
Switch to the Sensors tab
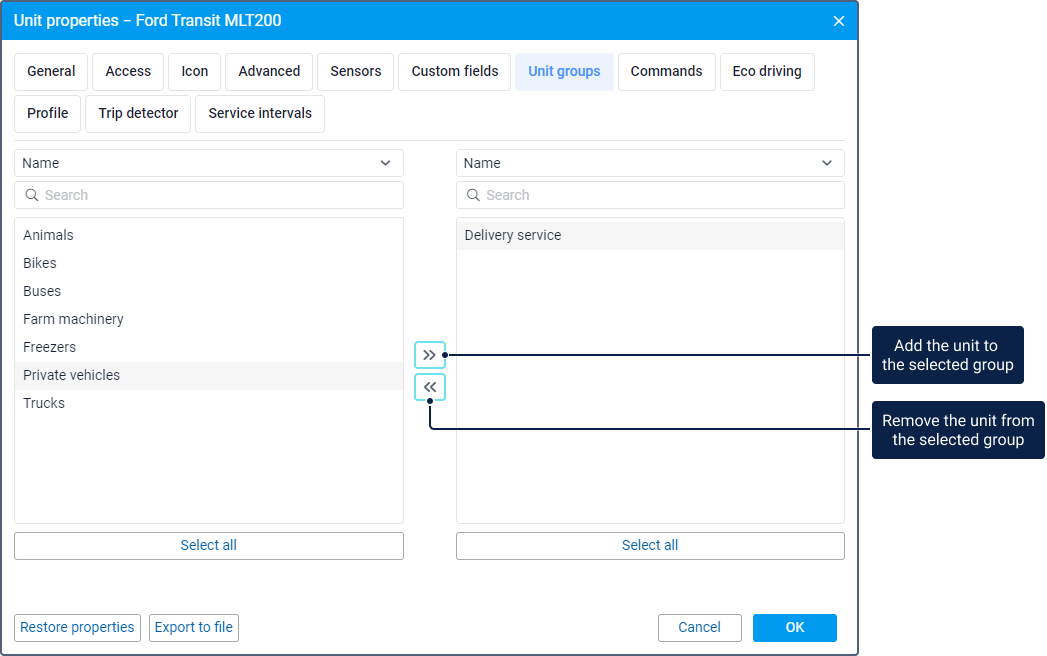click(x=355, y=72)
